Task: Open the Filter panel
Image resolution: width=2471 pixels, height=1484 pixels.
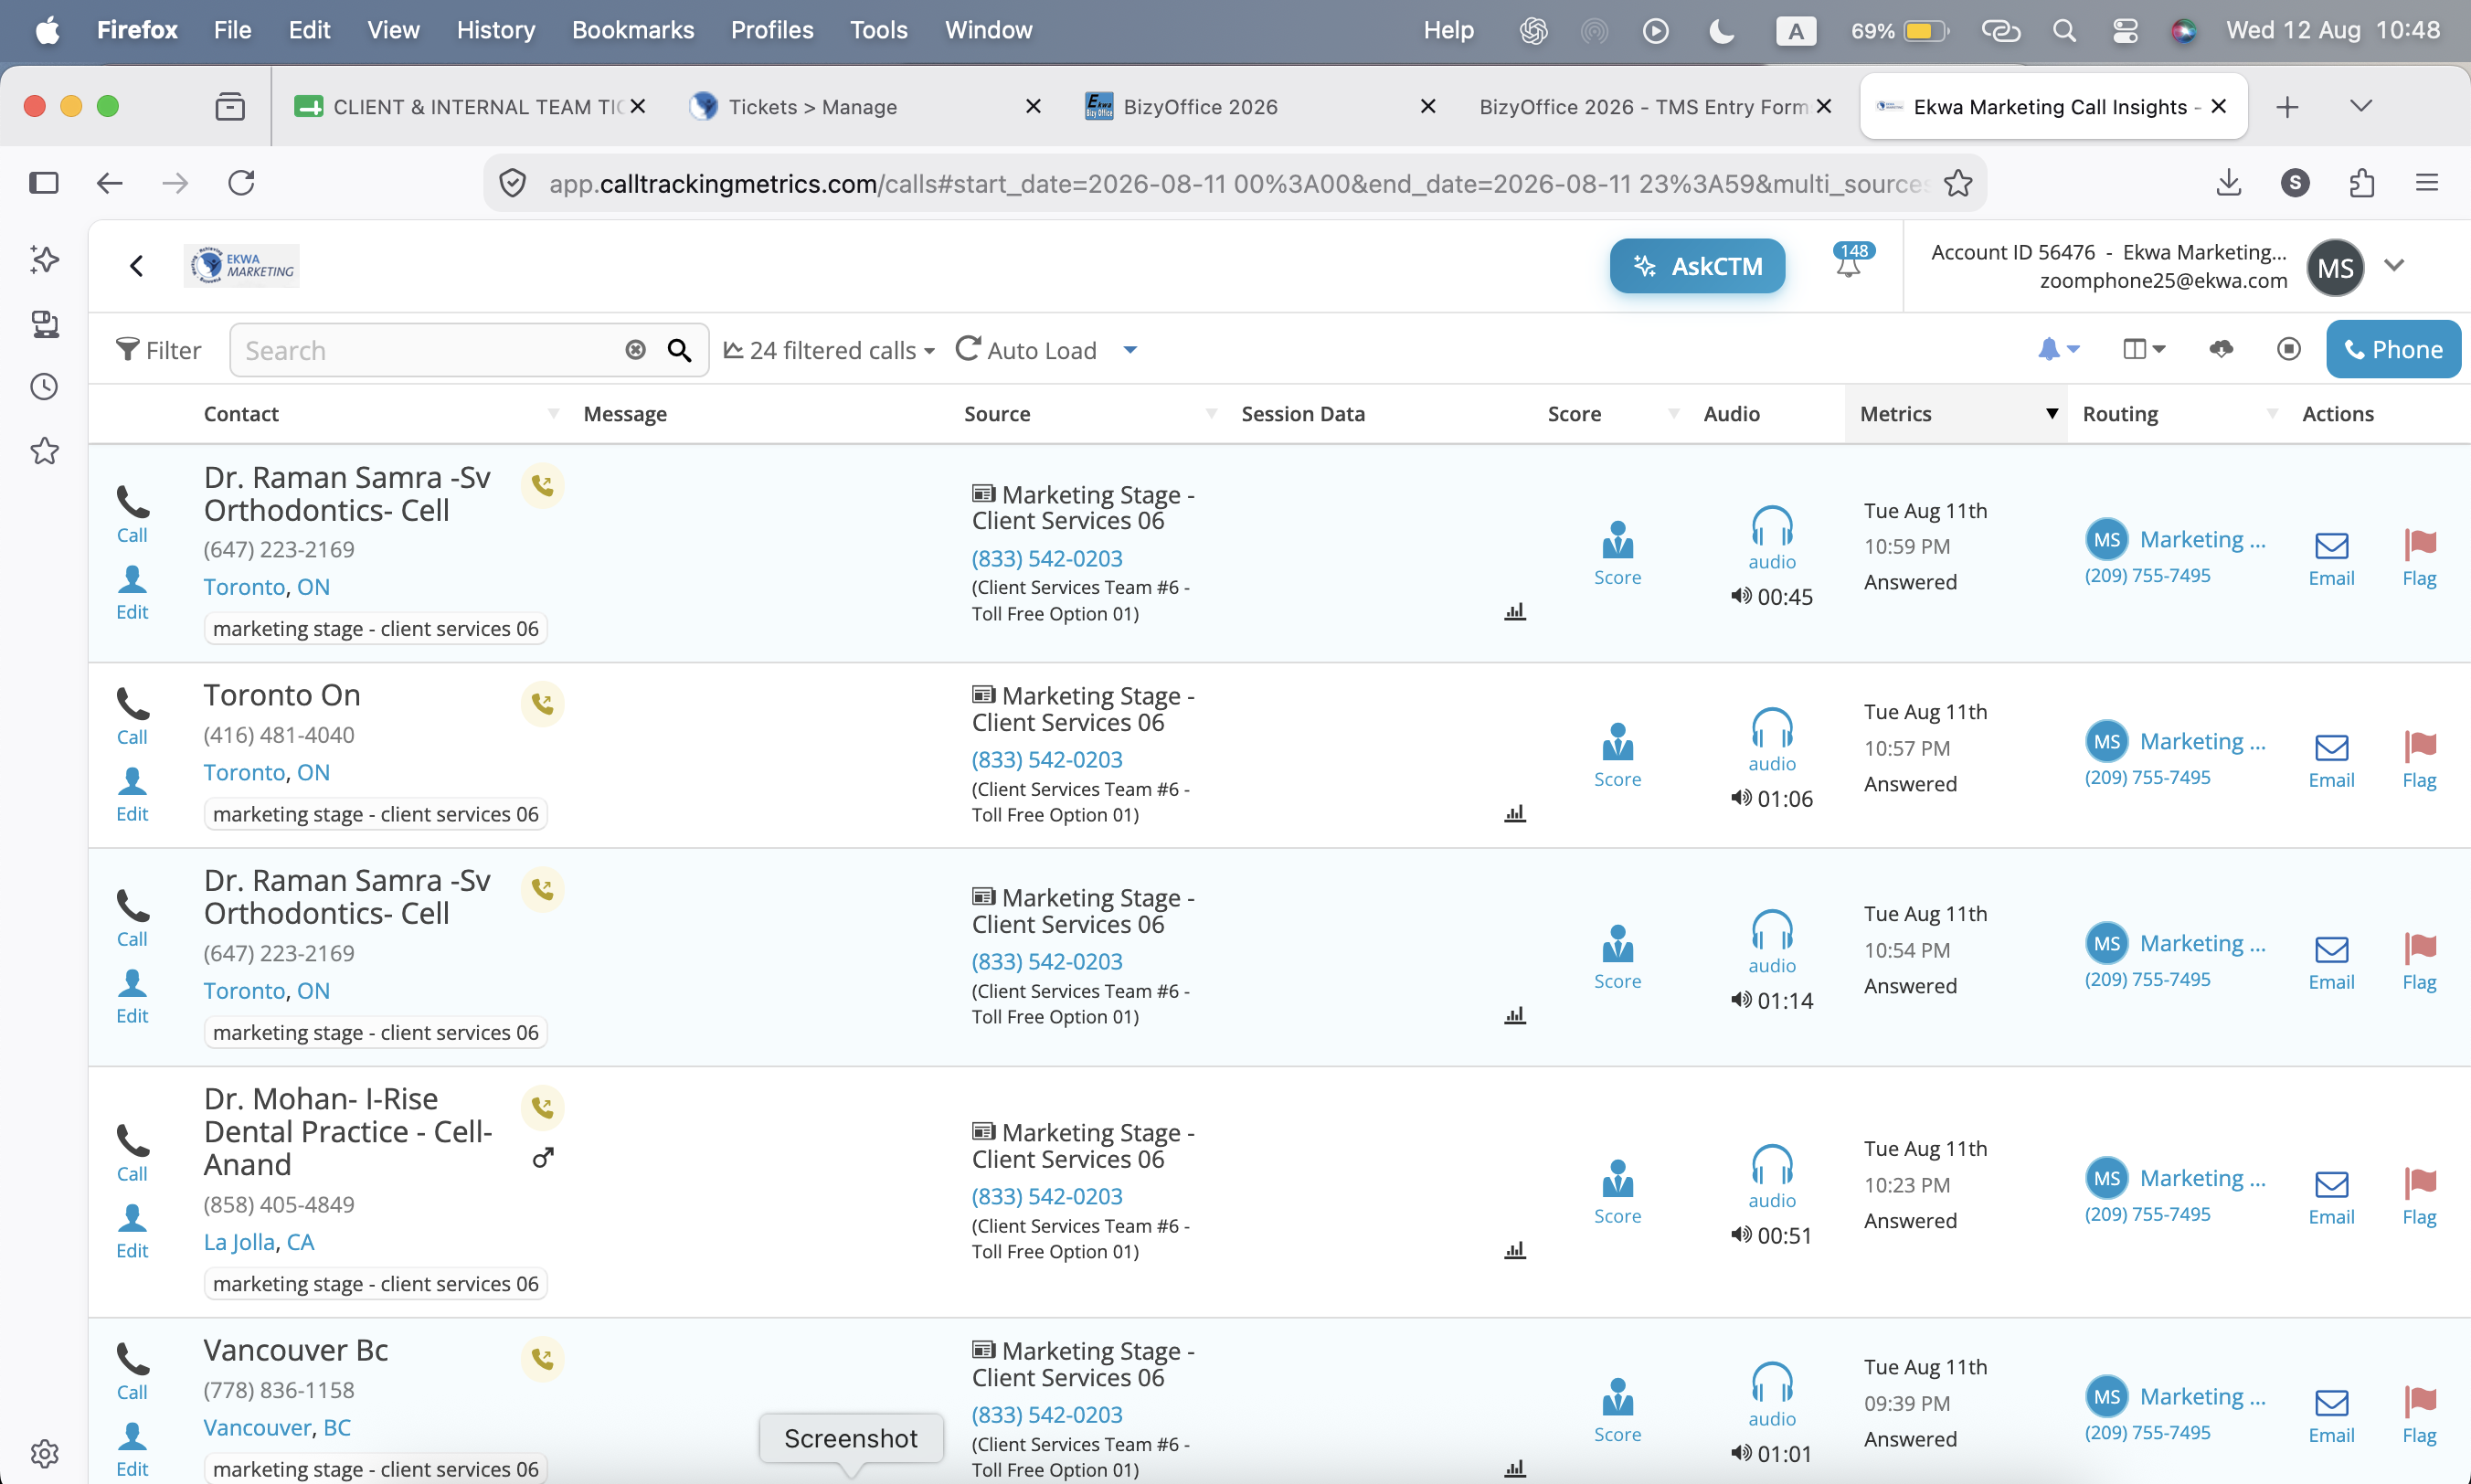Action: (x=159, y=350)
